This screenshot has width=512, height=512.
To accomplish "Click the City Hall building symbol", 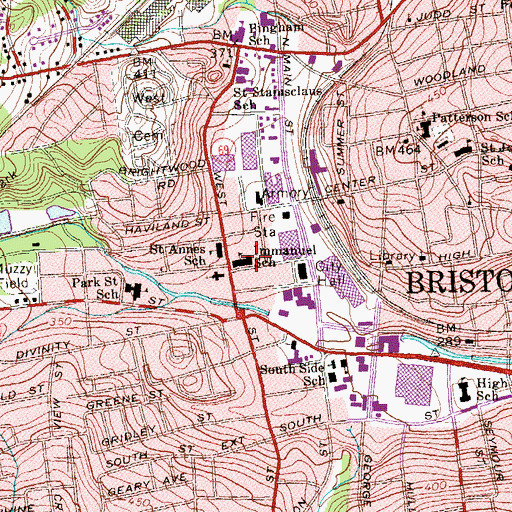I will [x=302, y=272].
